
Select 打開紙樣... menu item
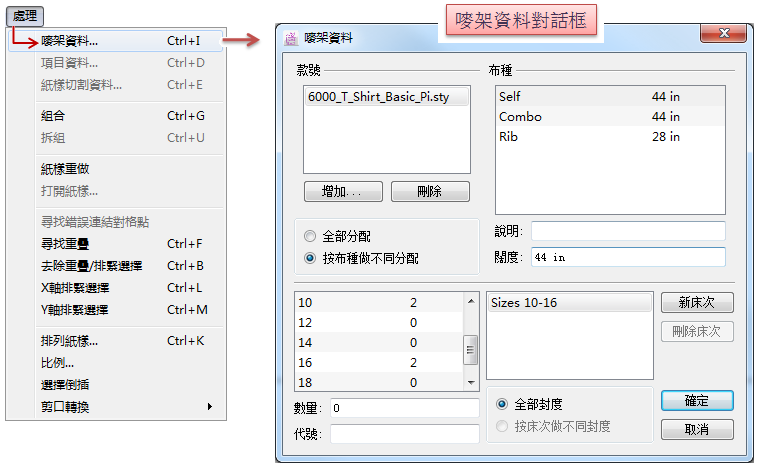click(116, 191)
